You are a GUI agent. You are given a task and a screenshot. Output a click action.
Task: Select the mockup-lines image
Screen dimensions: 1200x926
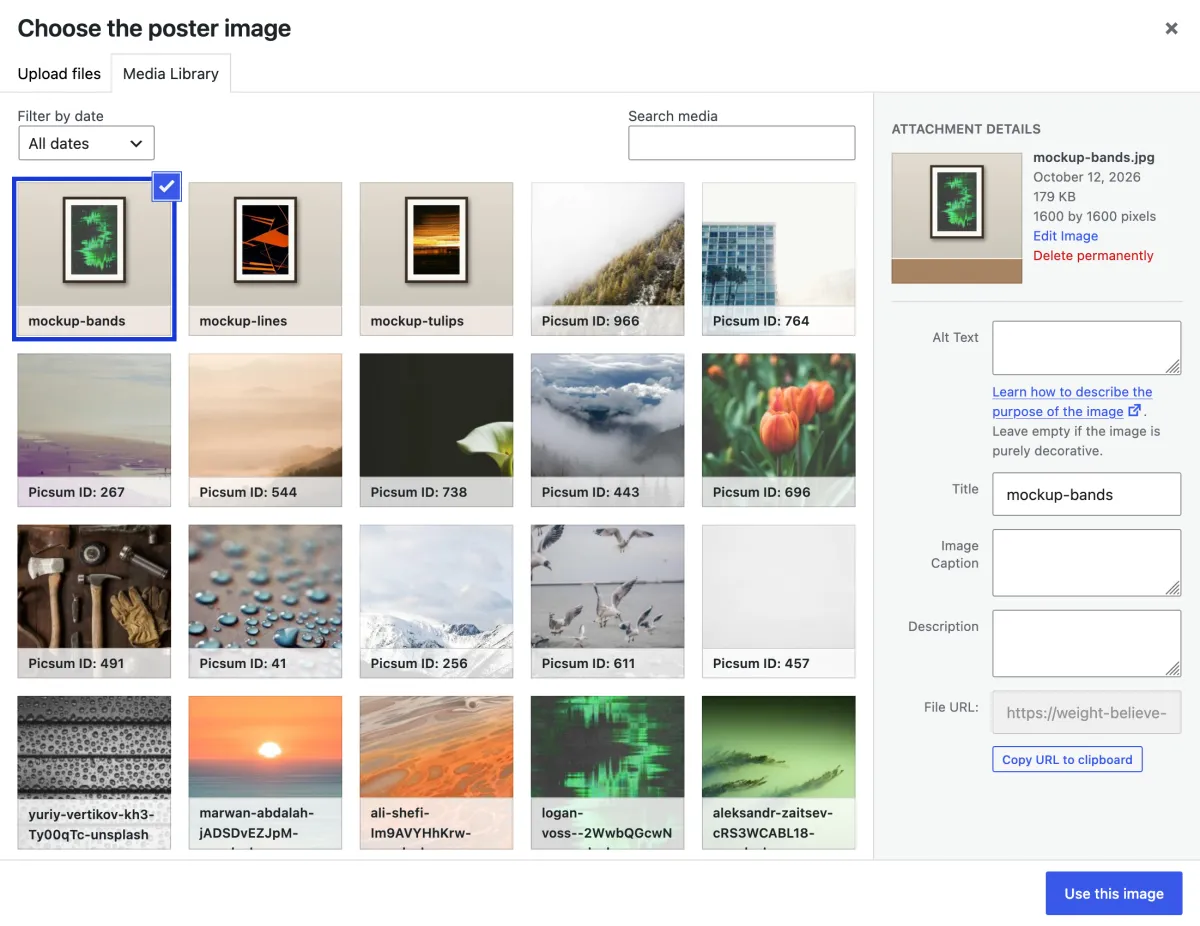(265, 258)
